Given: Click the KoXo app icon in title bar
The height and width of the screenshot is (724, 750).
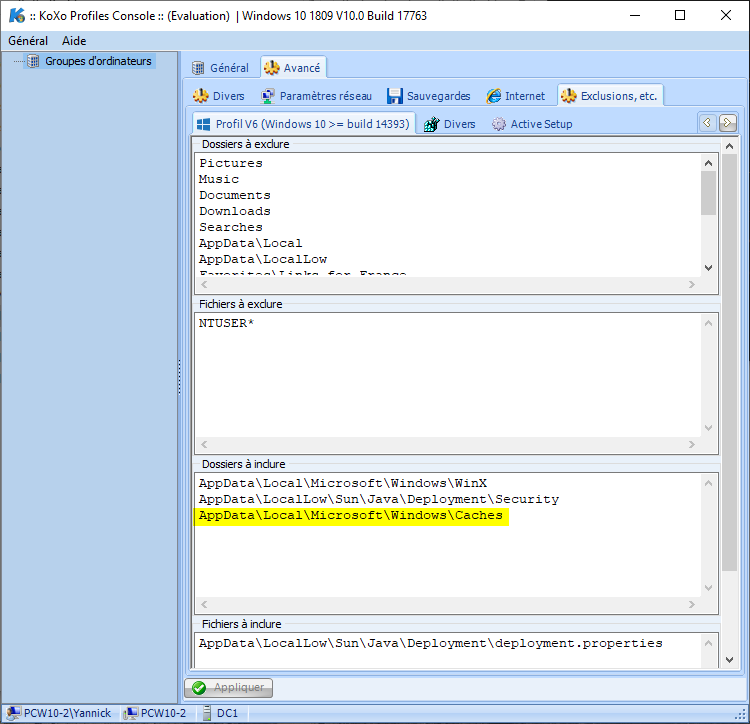Looking at the screenshot, I should [17, 15].
